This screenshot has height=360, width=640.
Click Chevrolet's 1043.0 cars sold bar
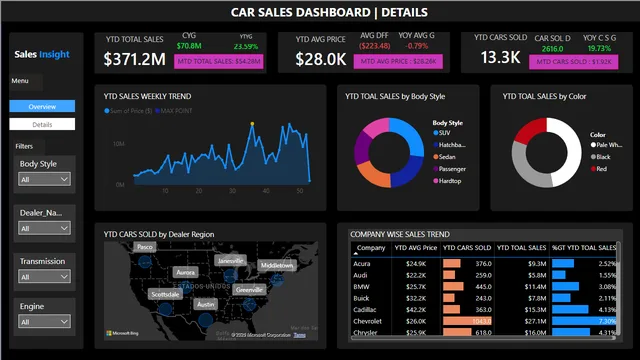[x=467, y=321]
